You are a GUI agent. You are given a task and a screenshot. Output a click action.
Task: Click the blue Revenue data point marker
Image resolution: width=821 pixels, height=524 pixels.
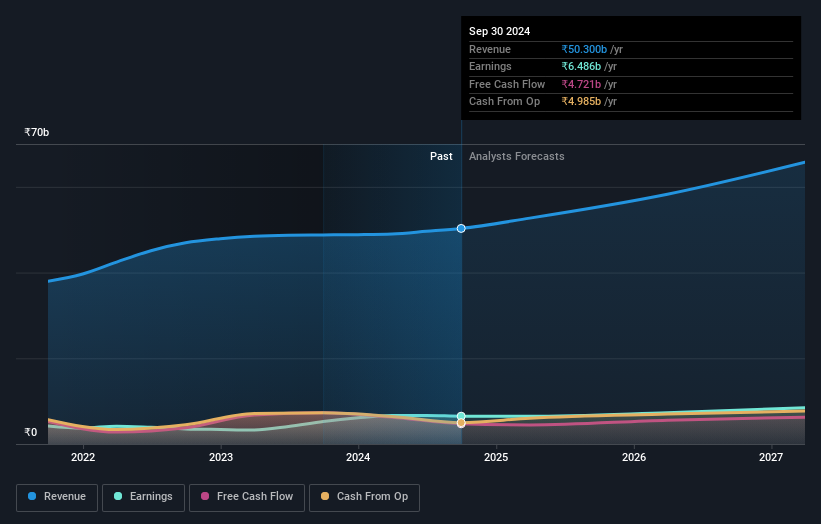point(461,228)
